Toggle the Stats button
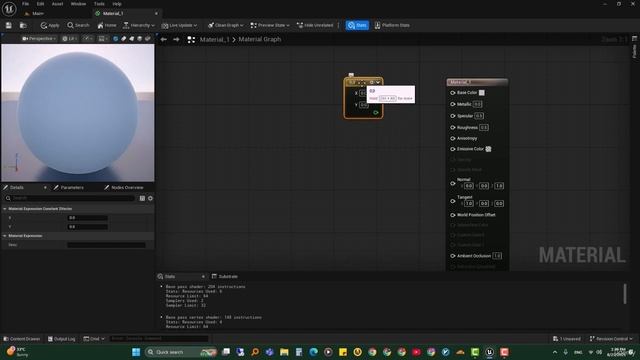This screenshot has height=360, width=640. 357,25
